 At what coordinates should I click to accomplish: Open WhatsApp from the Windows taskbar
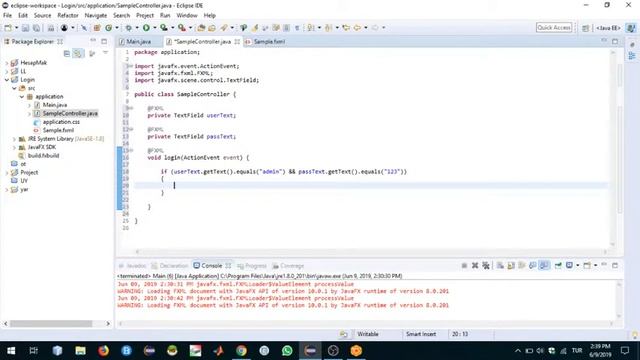tap(287, 351)
